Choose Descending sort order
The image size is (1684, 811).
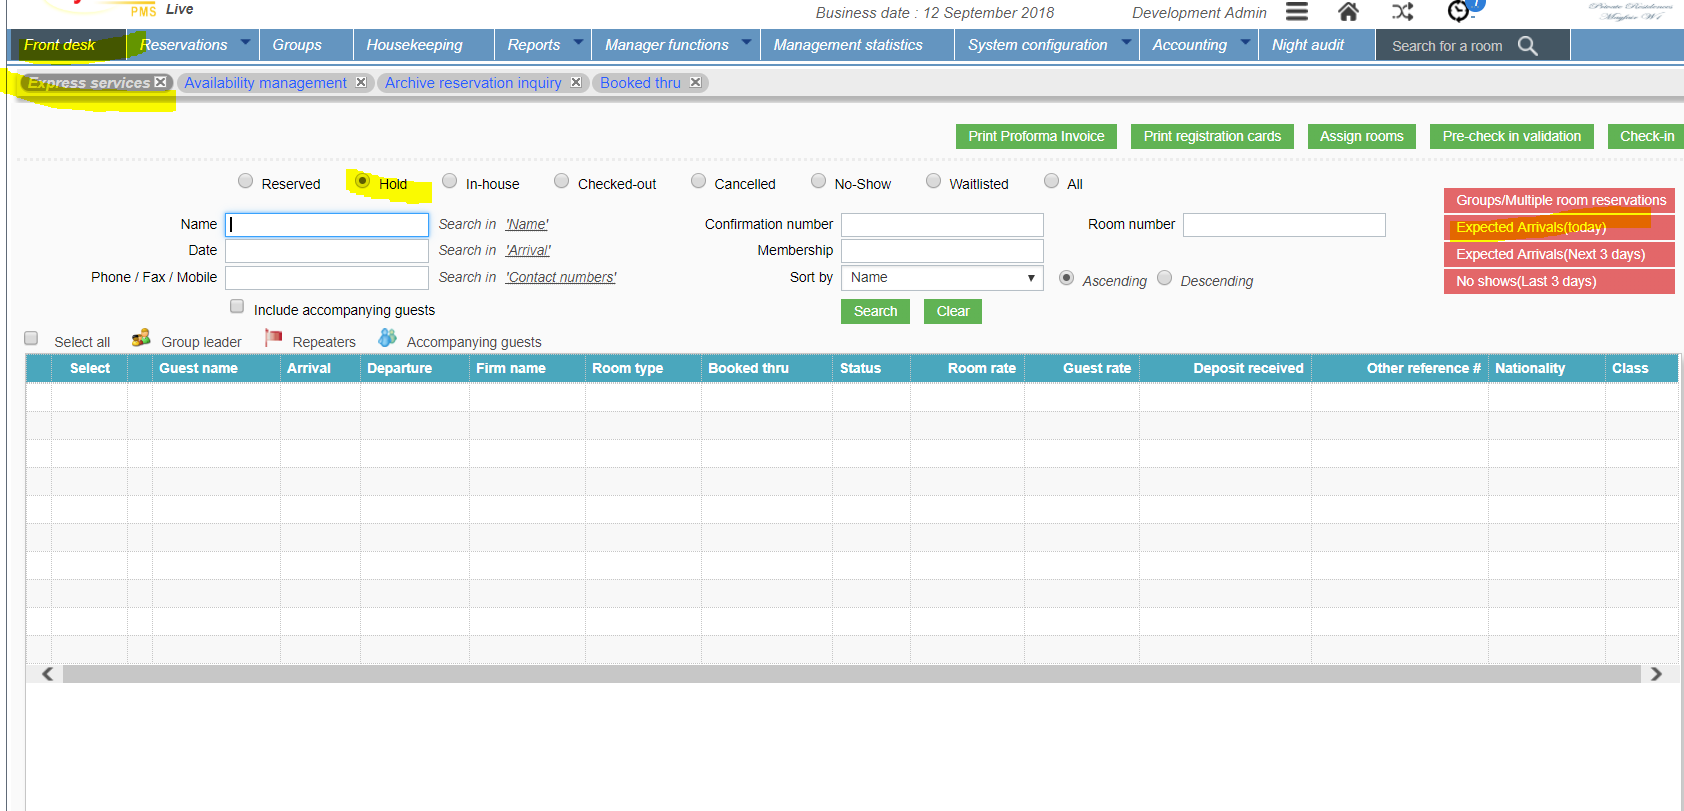(1164, 278)
